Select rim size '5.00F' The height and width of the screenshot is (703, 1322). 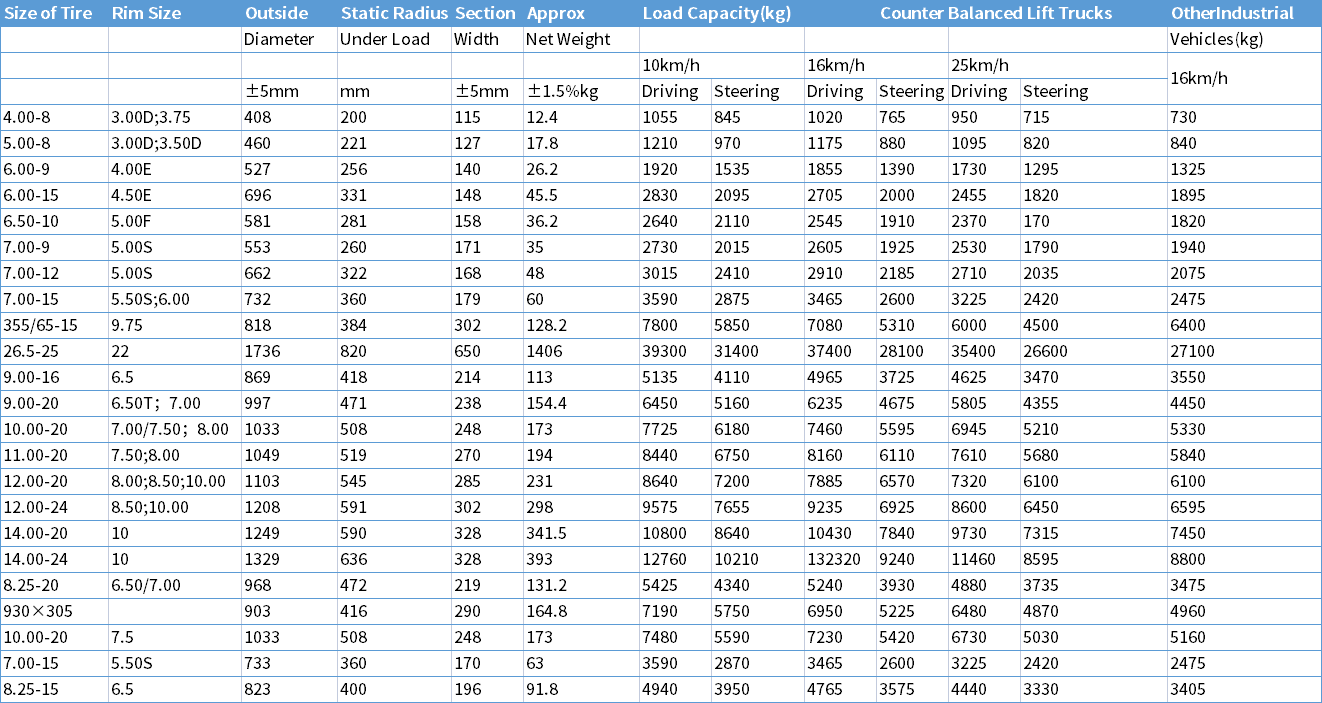pos(133,222)
